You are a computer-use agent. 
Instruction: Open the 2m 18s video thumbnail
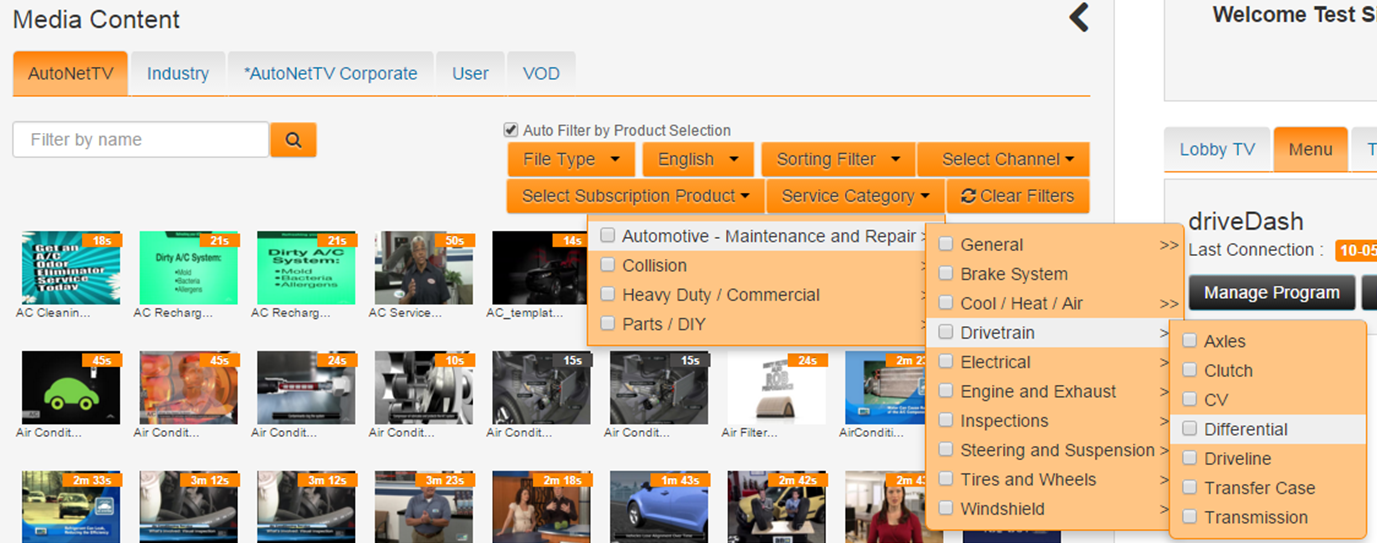pos(541,507)
